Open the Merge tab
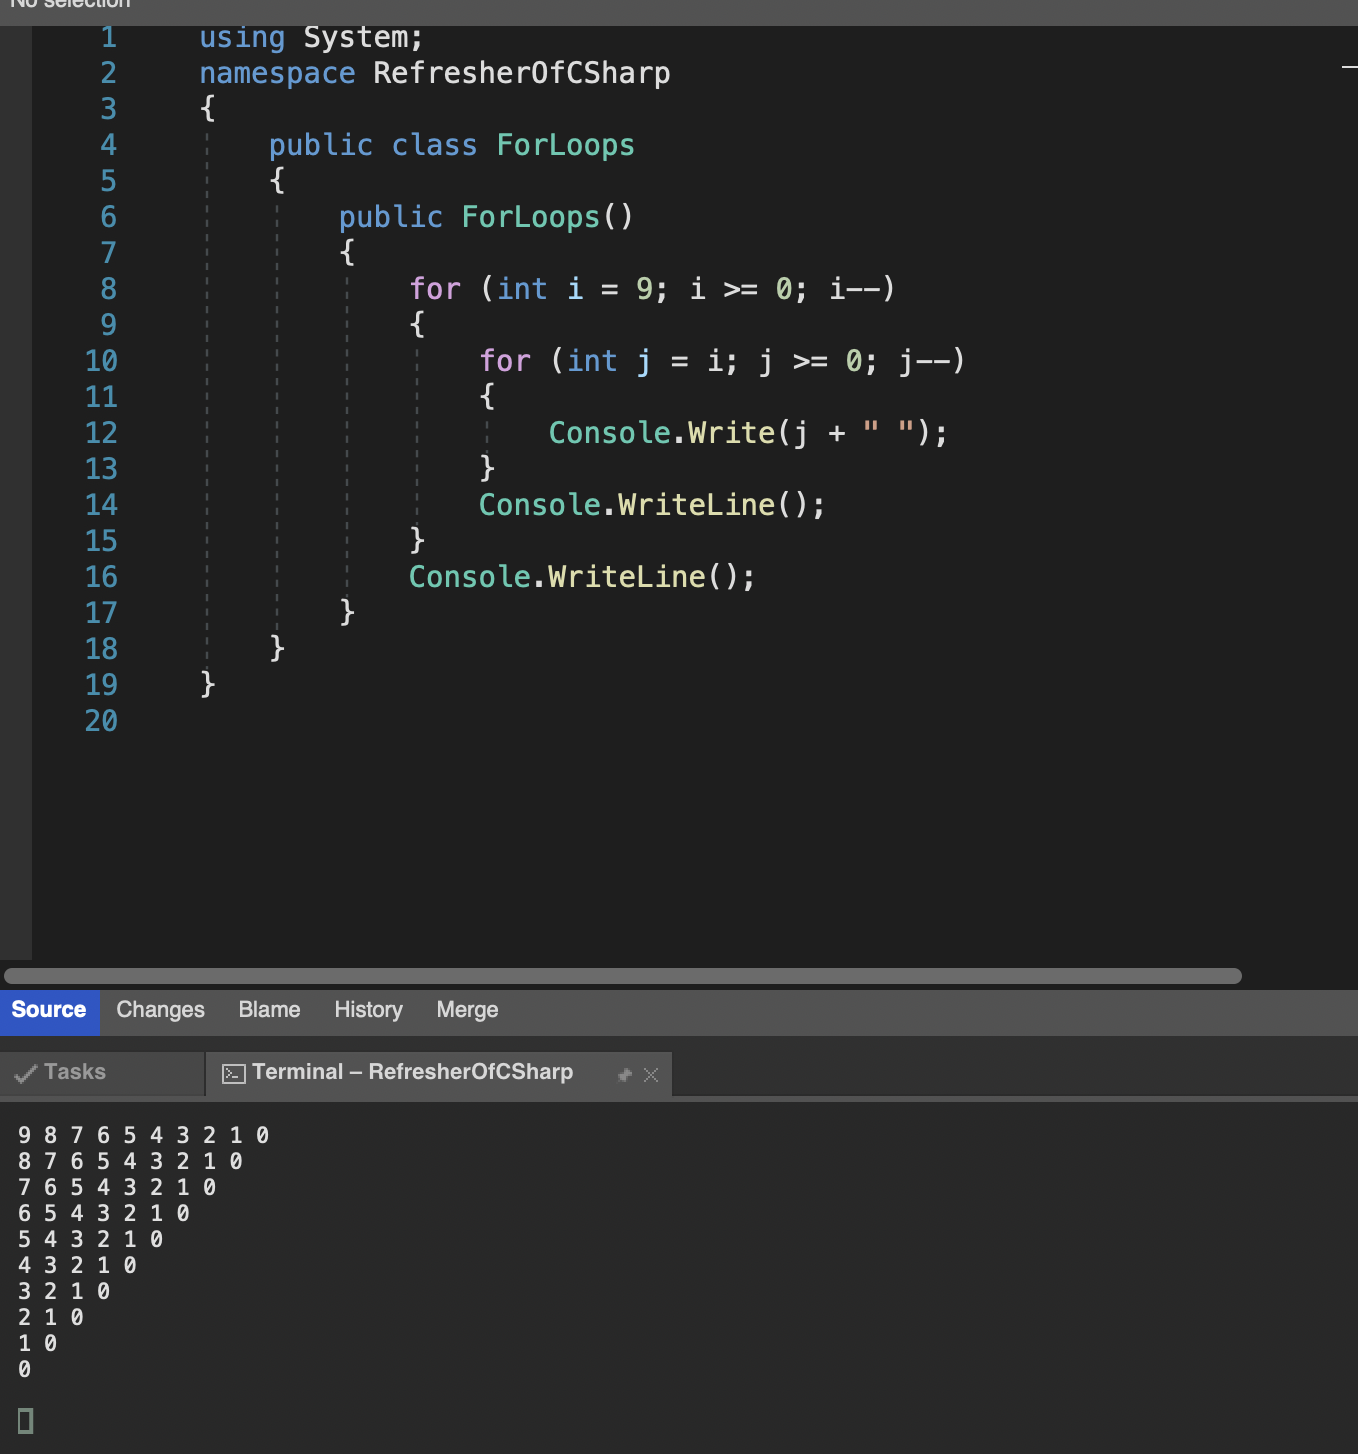The image size is (1358, 1454). coord(466,1010)
